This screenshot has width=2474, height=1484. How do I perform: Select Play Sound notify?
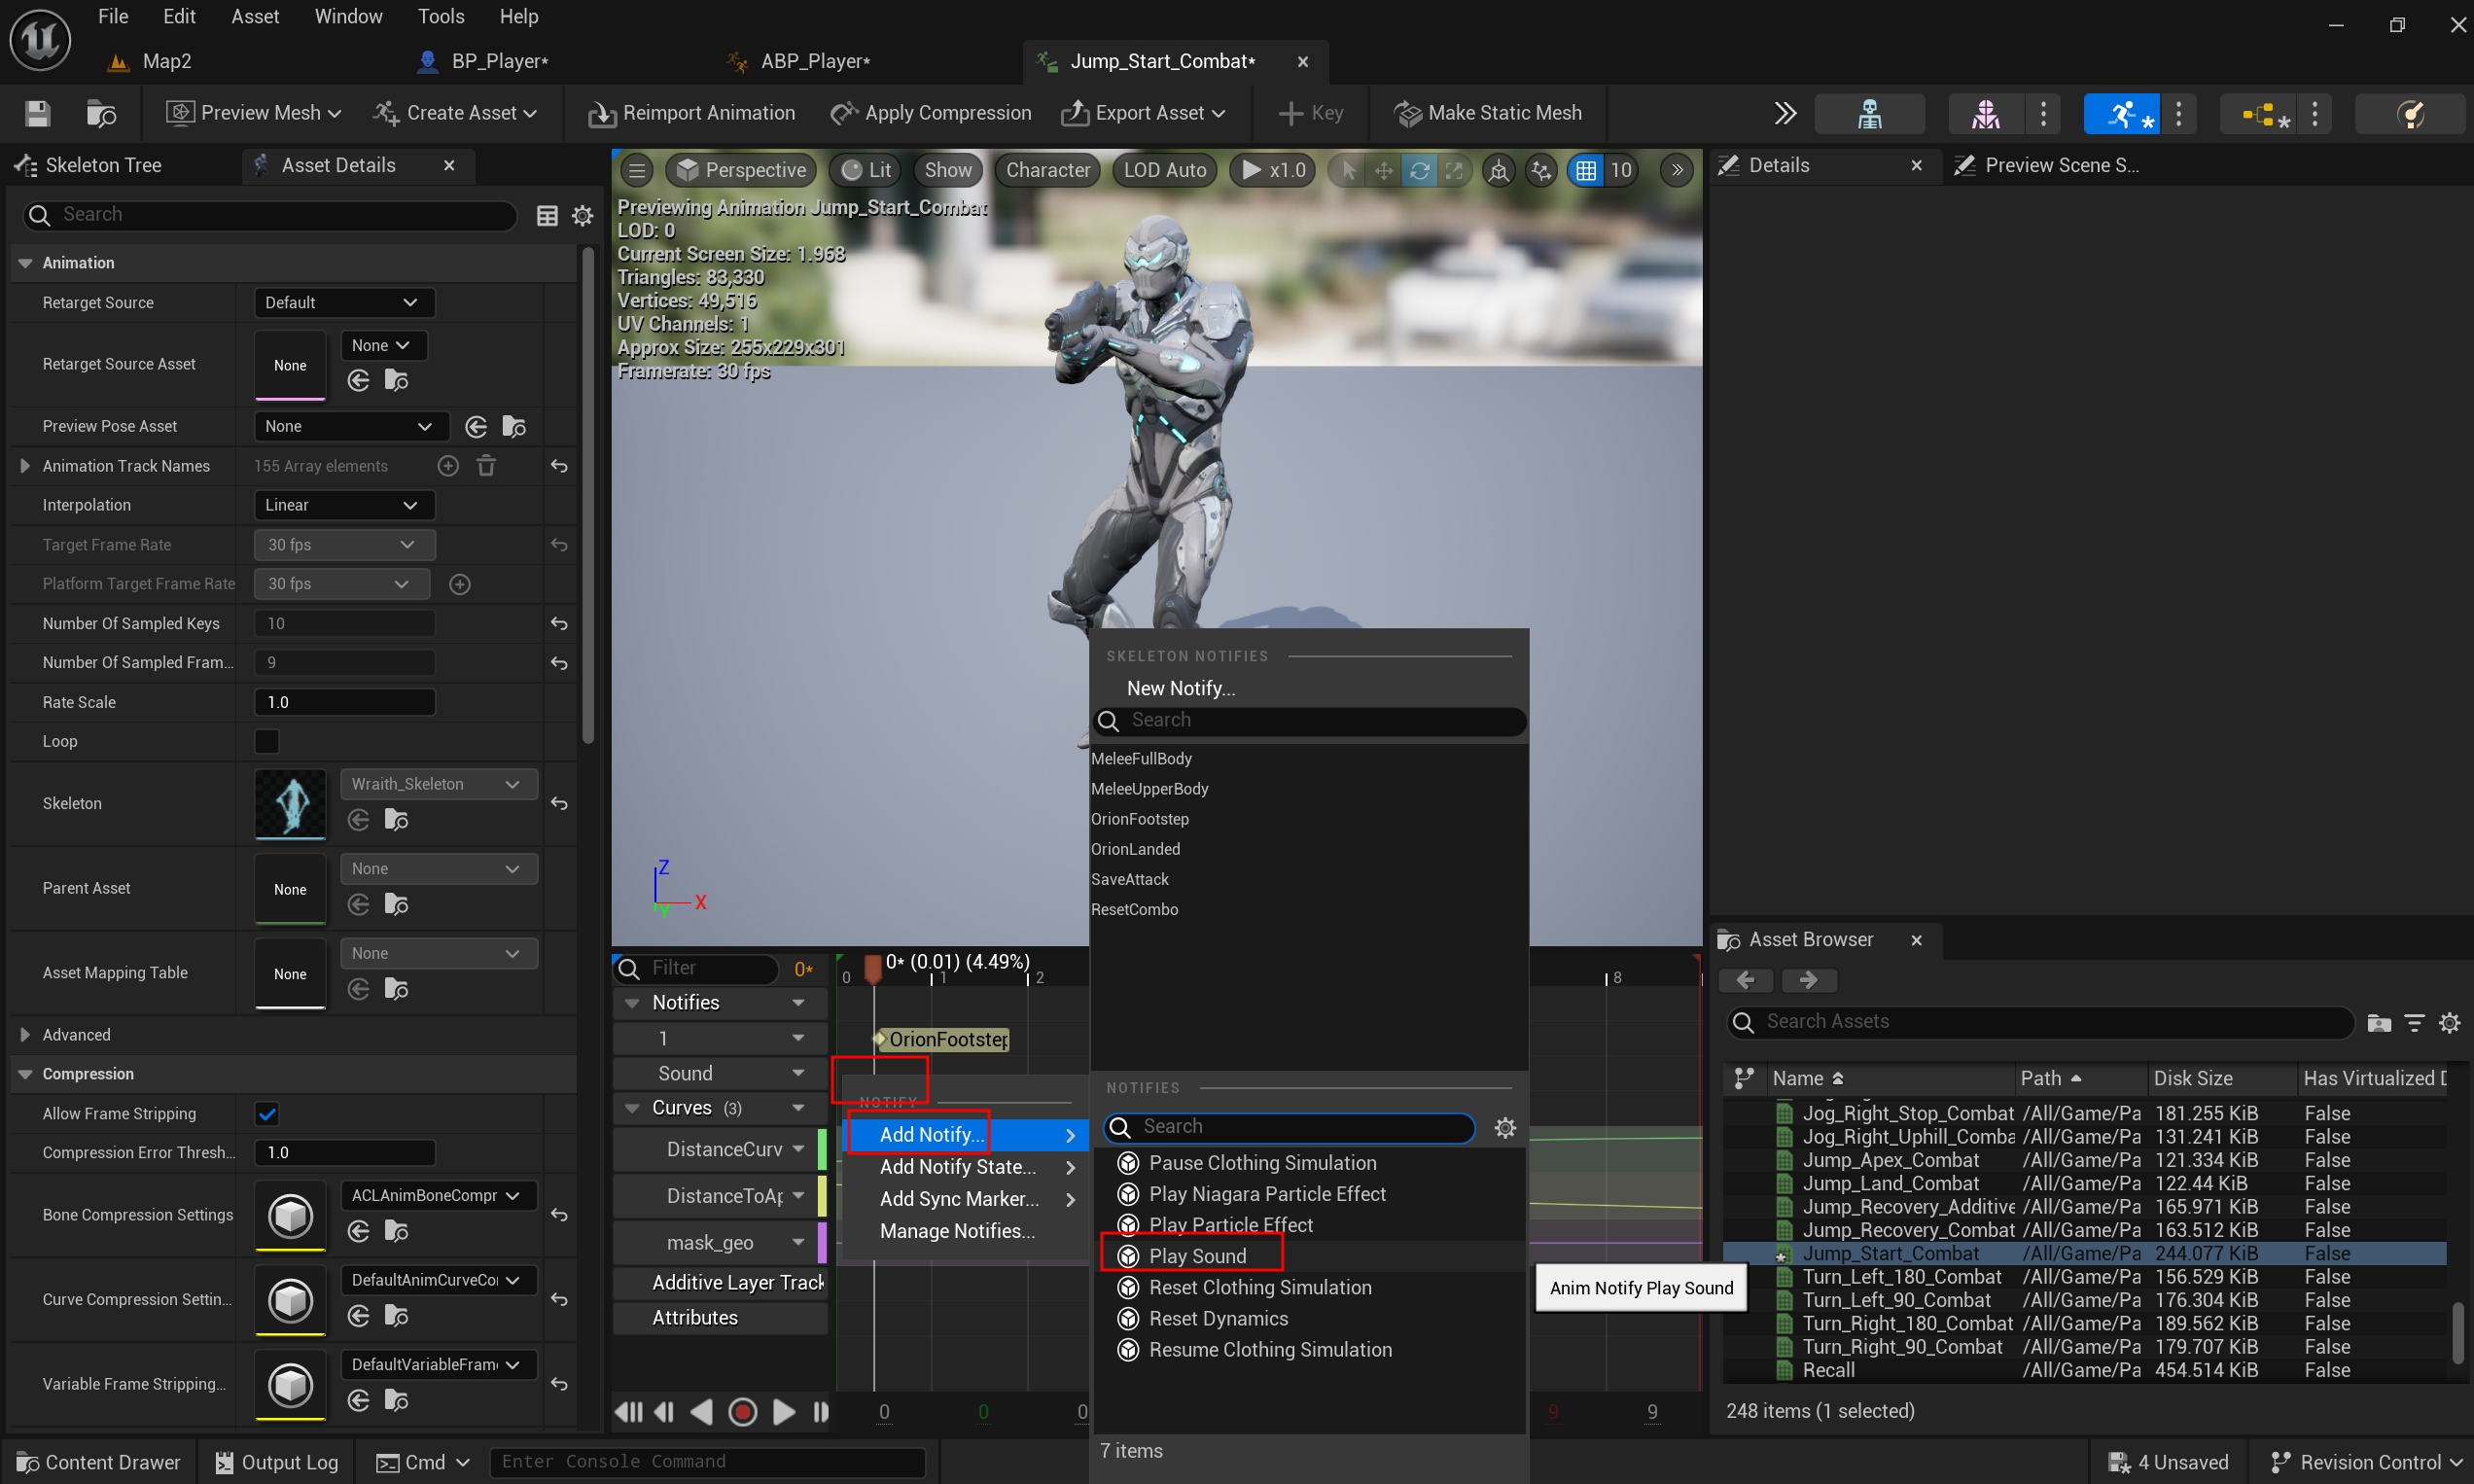[1196, 1256]
